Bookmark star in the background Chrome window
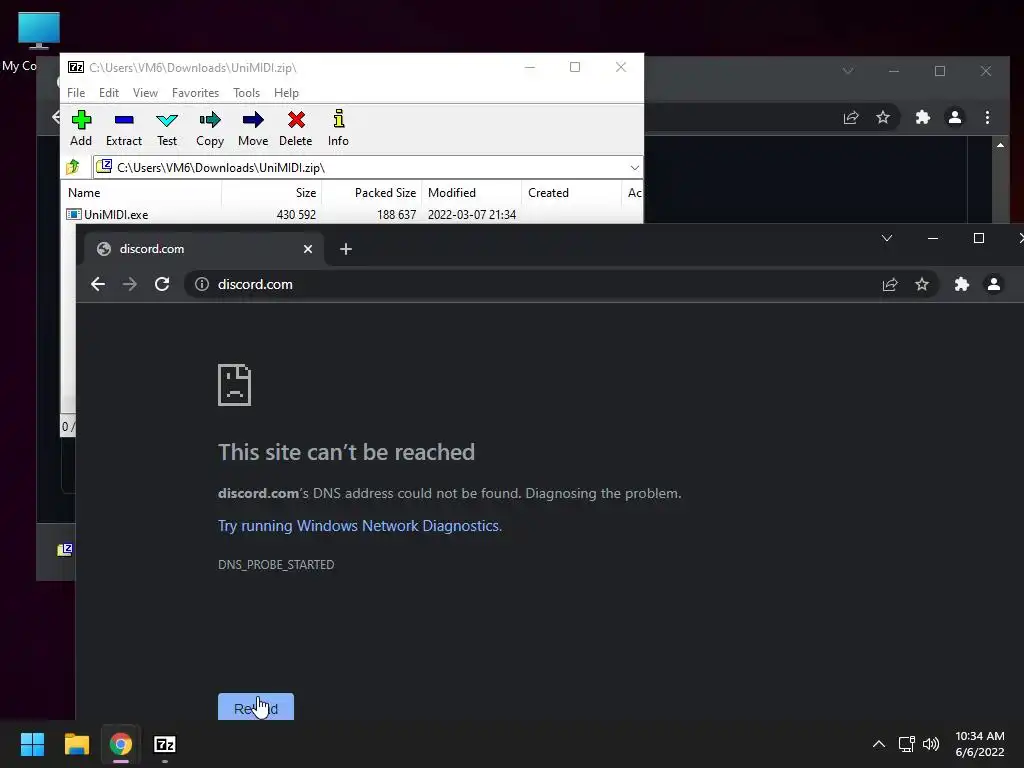Screen dimensions: 1024x768 pyautogui.click(x=883, y=118)
